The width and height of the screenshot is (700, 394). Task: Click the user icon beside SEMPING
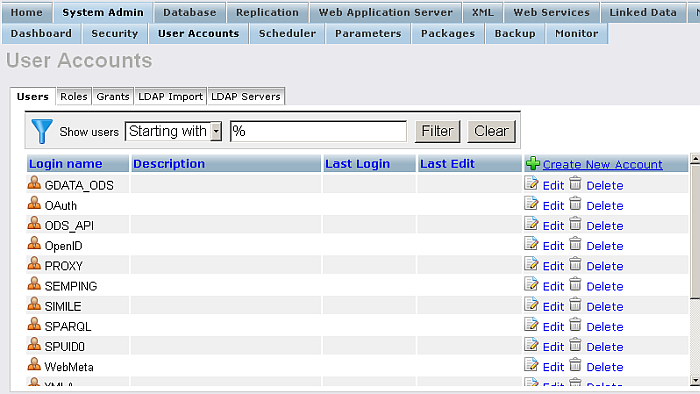tap(34, 283)
